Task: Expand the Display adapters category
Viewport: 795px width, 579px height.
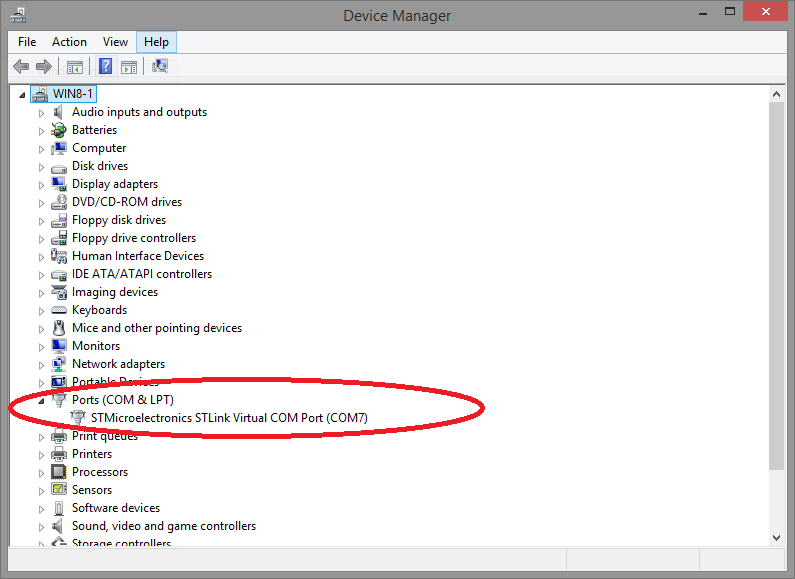Action: (42, 185)
